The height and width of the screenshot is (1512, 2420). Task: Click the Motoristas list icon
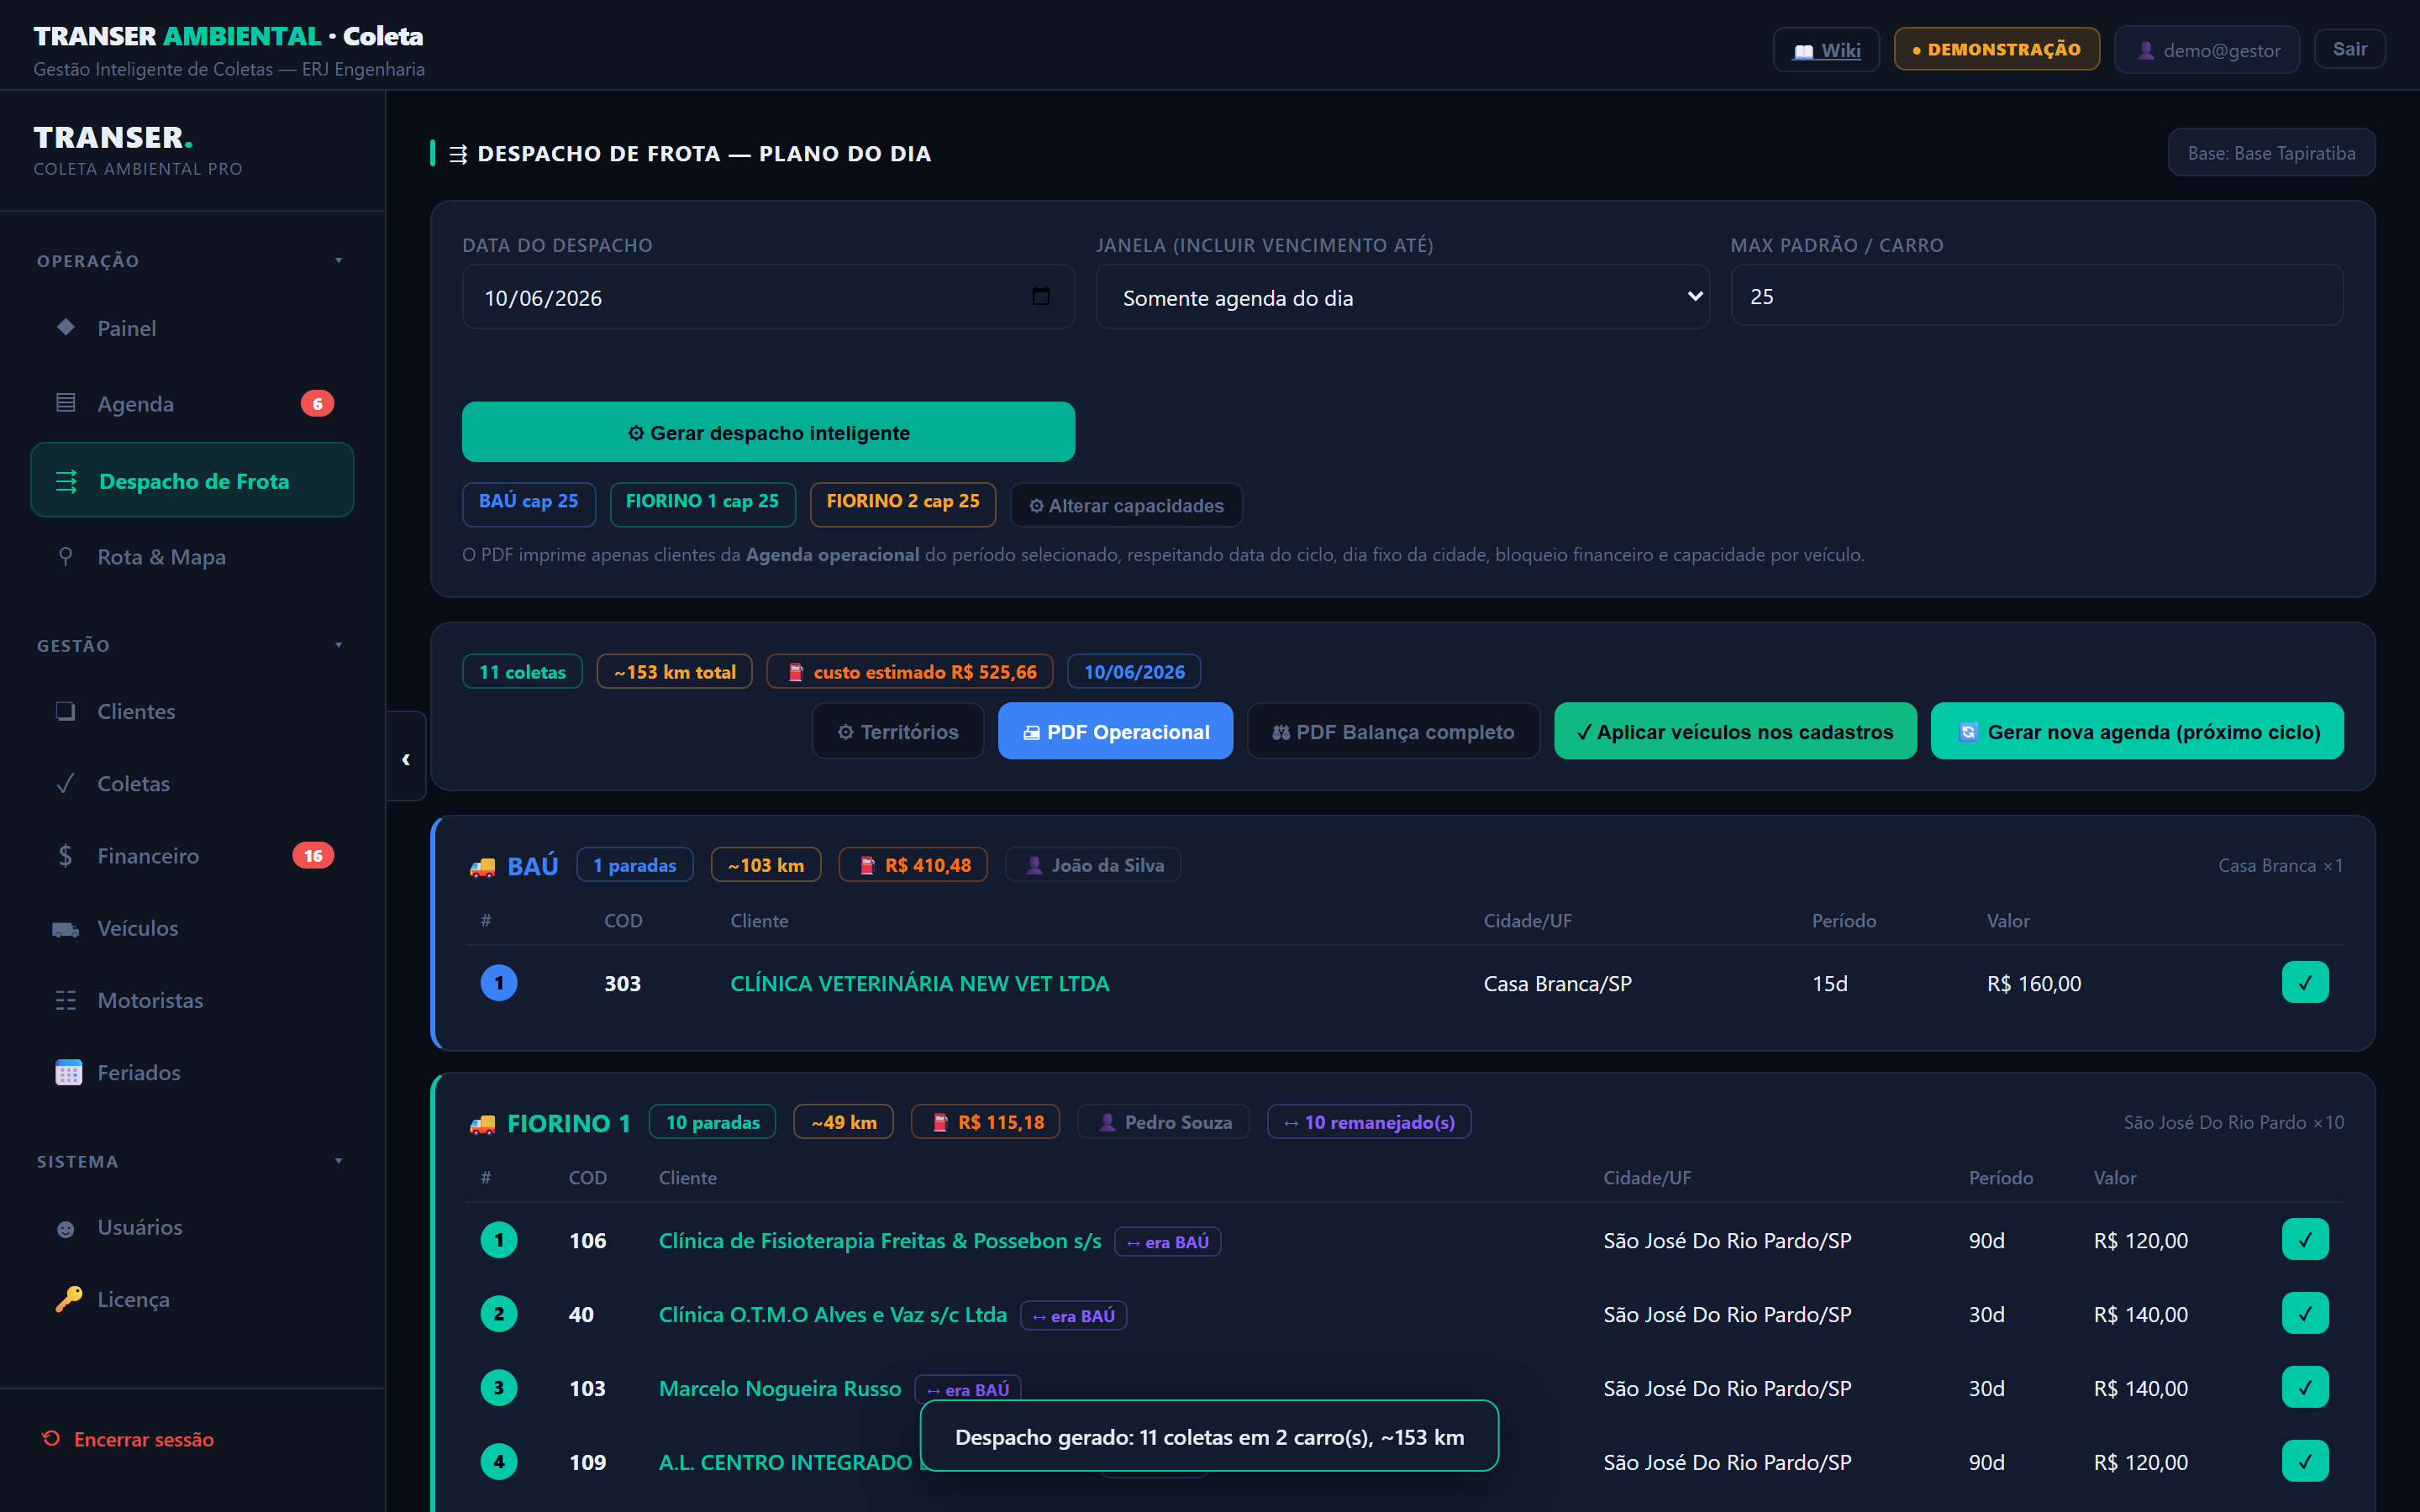66,1001
